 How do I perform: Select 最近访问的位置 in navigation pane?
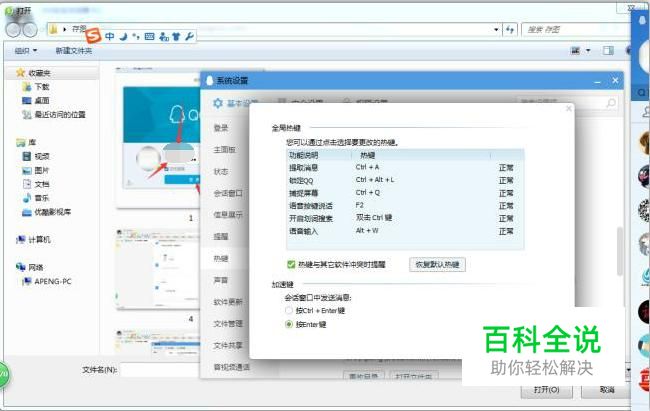pyautogui.click(x=60, y=114)
